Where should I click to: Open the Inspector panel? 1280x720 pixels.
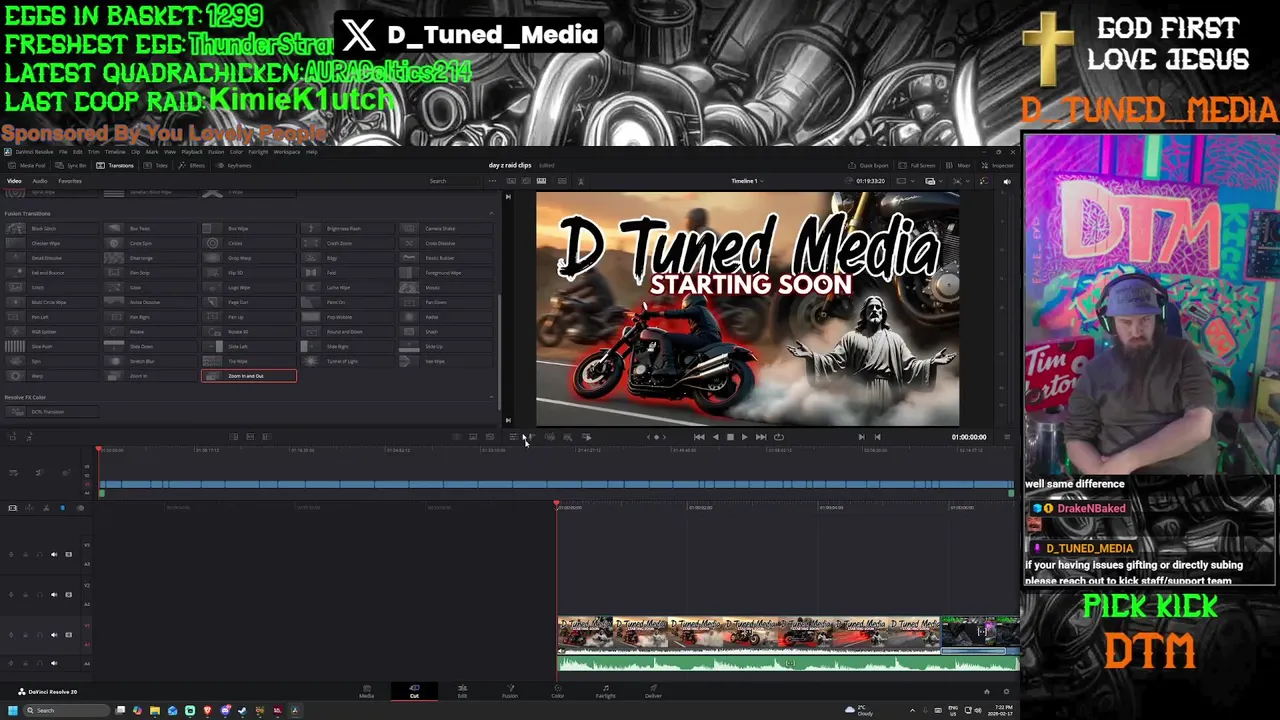click(x=996, y=166)
